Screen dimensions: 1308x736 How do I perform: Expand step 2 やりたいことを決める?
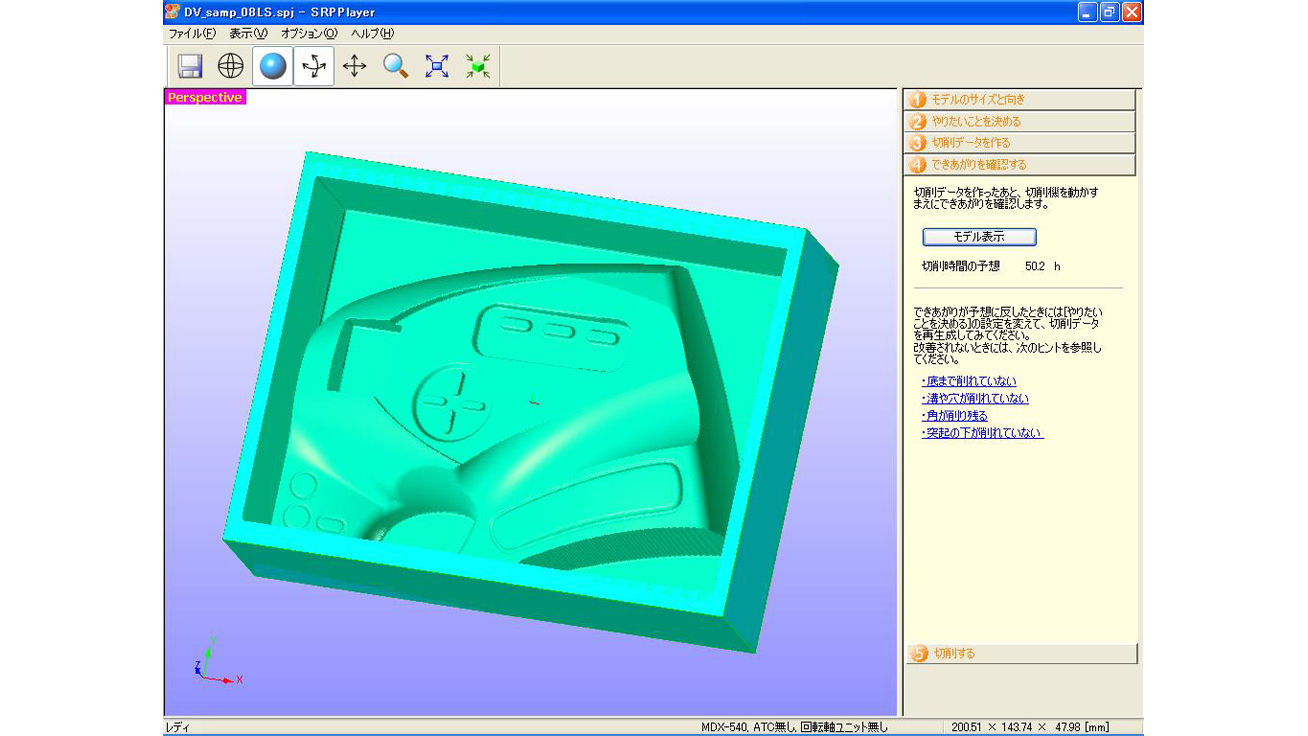(x=1020, y=121)
